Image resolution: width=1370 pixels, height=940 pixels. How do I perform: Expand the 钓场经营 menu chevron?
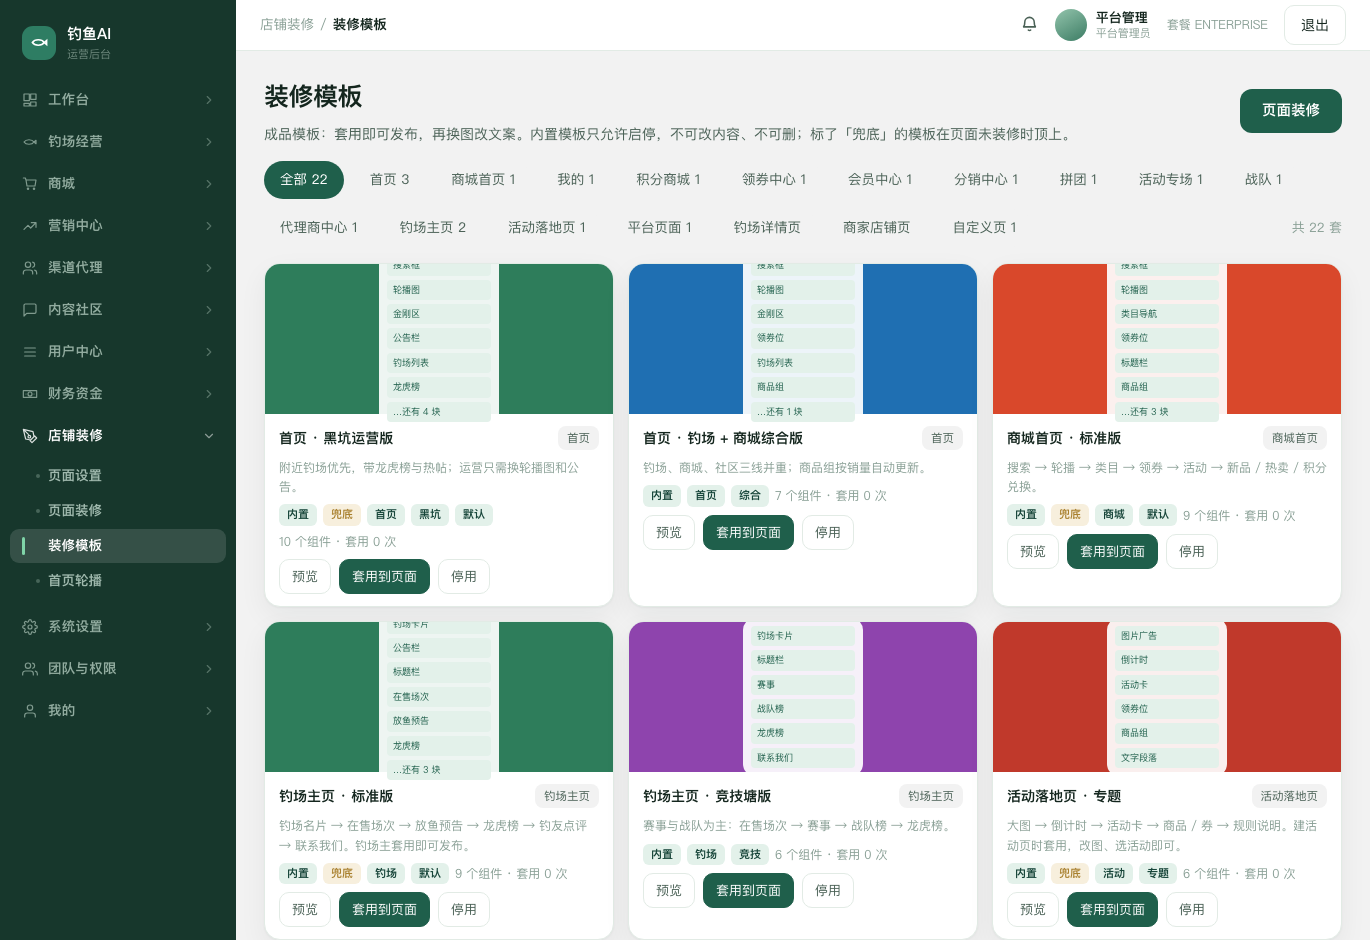(x=209, y=142)
